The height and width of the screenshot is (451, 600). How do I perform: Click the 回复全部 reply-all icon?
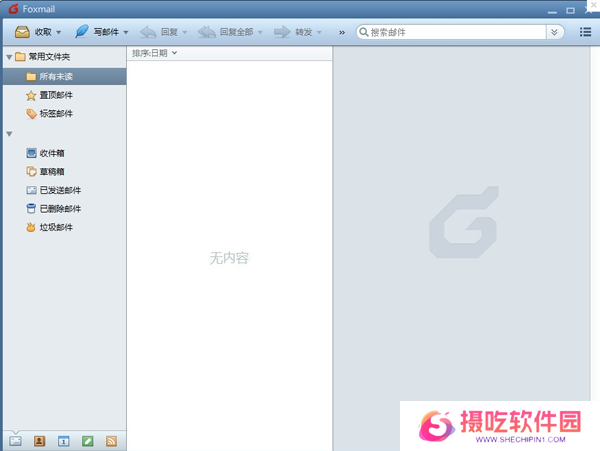point(207,32)
